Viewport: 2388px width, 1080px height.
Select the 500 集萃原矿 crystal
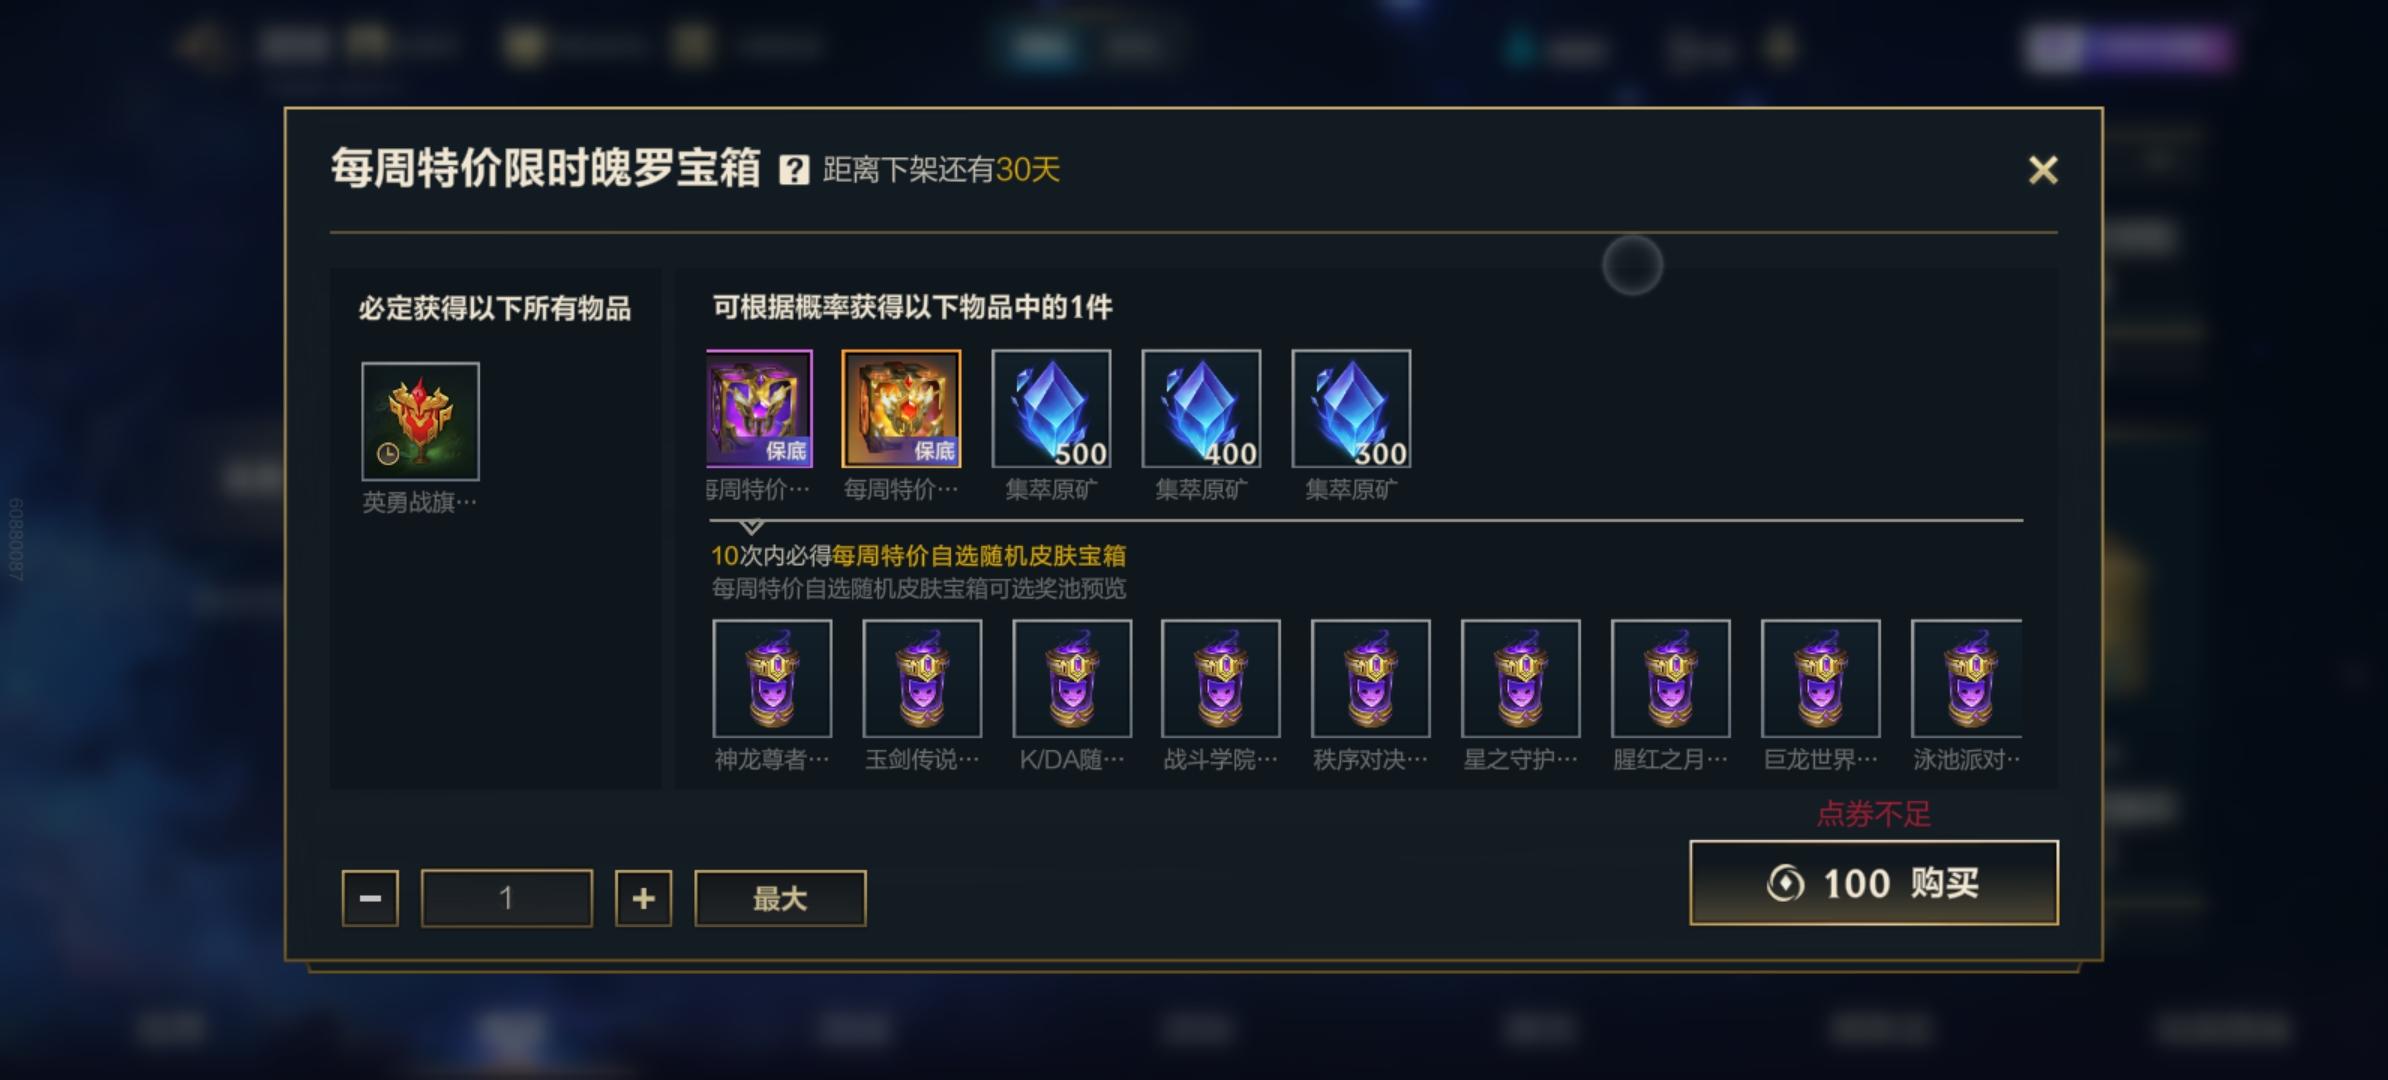click(1051, 408)
